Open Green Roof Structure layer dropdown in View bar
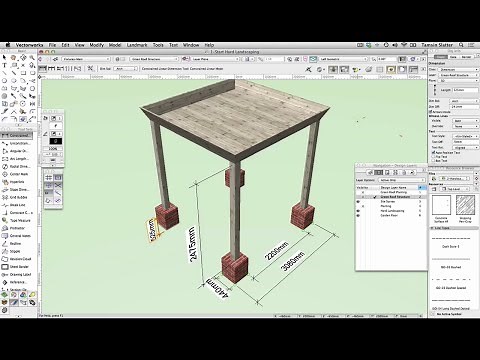480x360 pixels. [x=154, y=59]
